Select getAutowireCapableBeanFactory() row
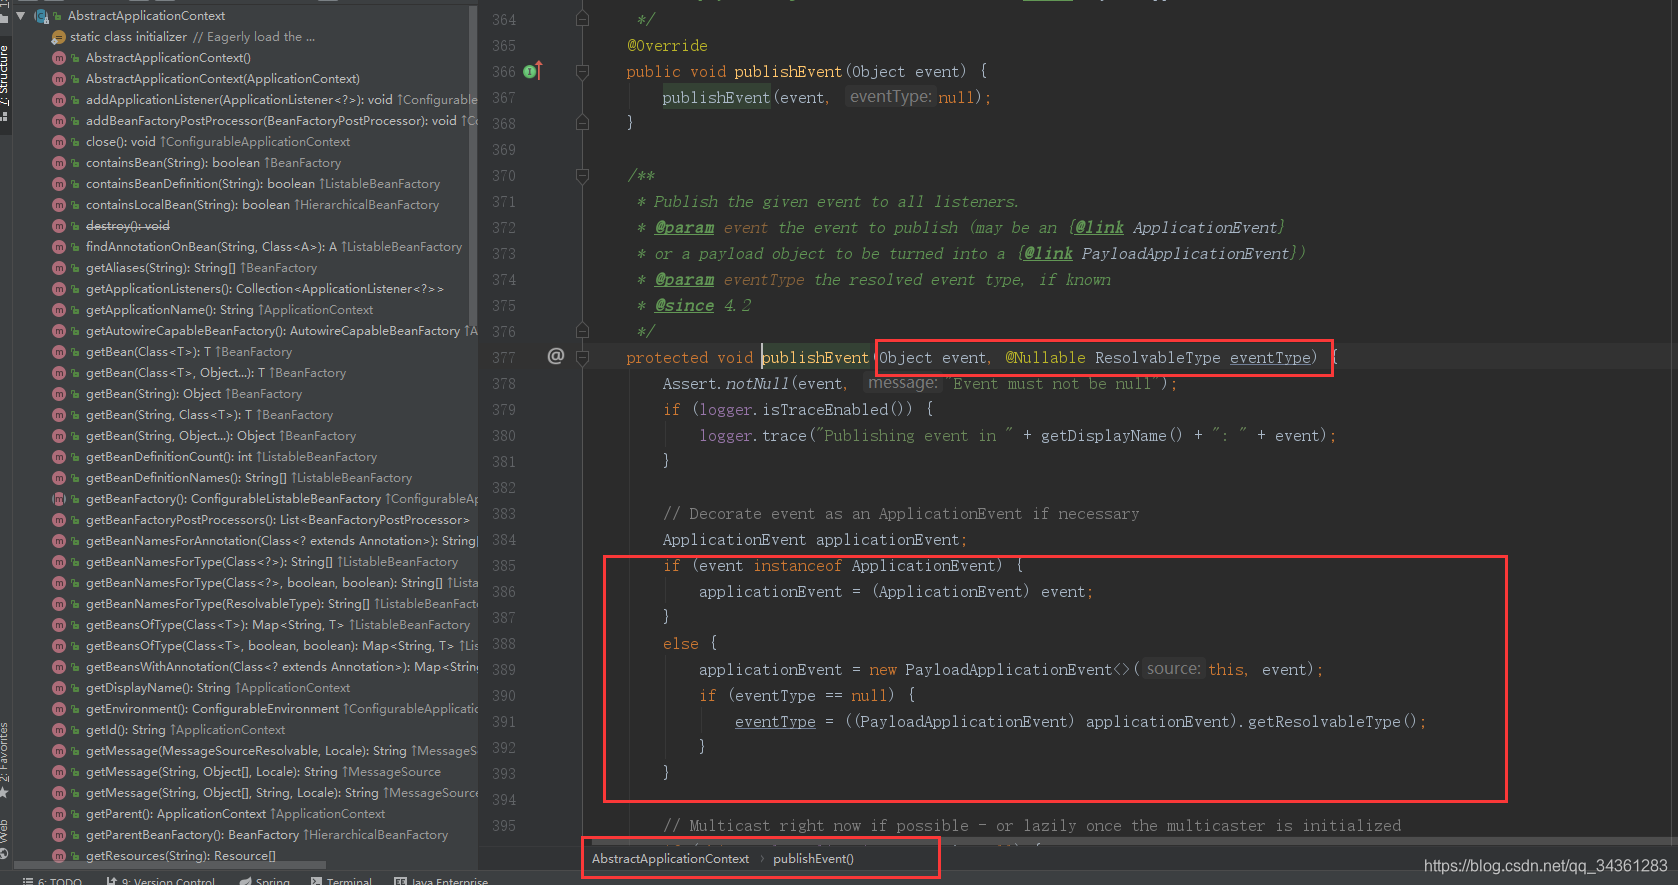 click(281, 331)
